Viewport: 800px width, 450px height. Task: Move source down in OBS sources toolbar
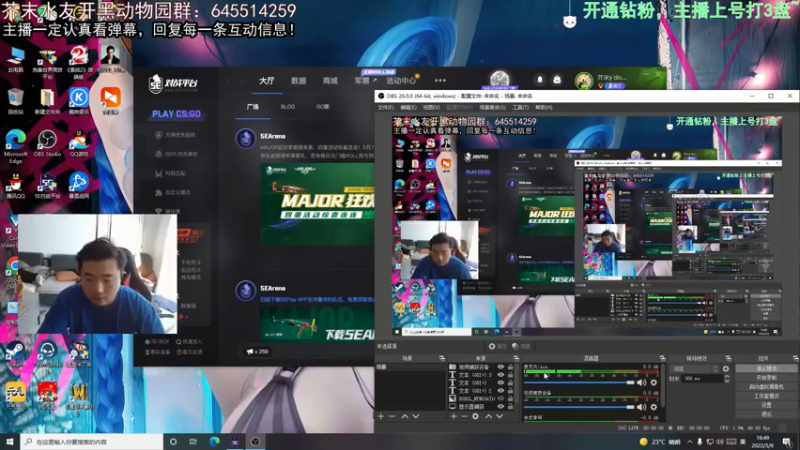tap(499, 416)
